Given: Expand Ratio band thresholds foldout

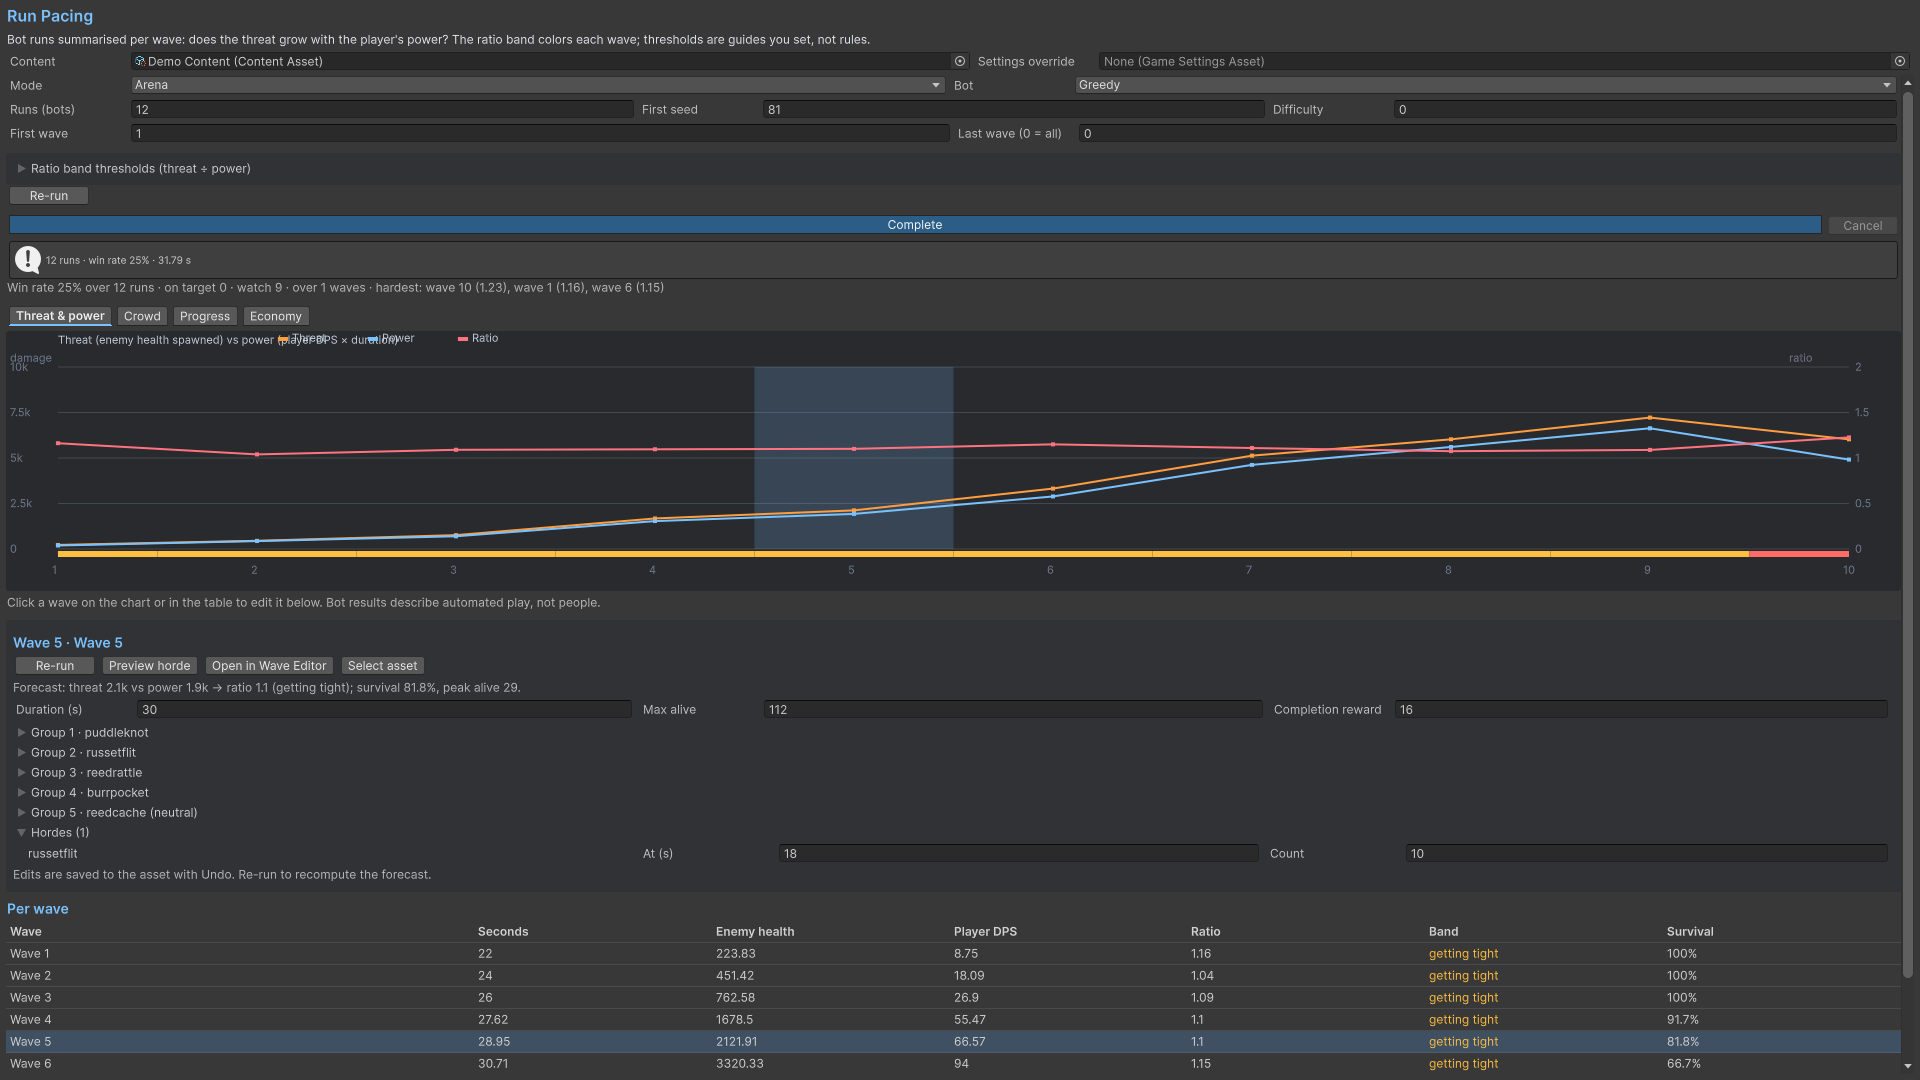Looking at the screenshot, I should (x=21, y=169).
